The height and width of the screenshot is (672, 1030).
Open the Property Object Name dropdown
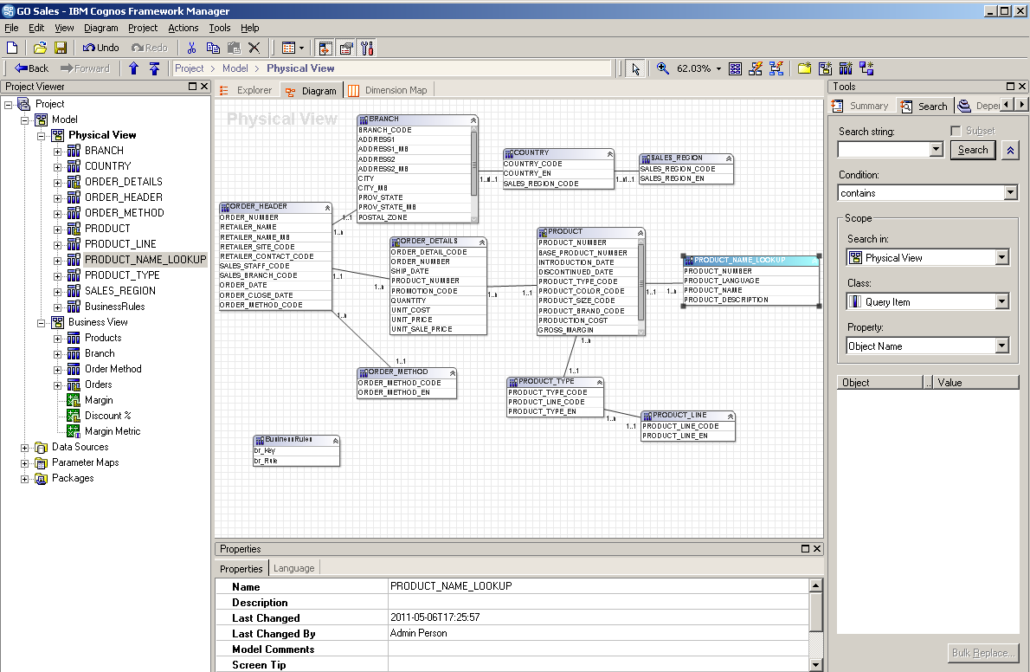click(1001, 346)
